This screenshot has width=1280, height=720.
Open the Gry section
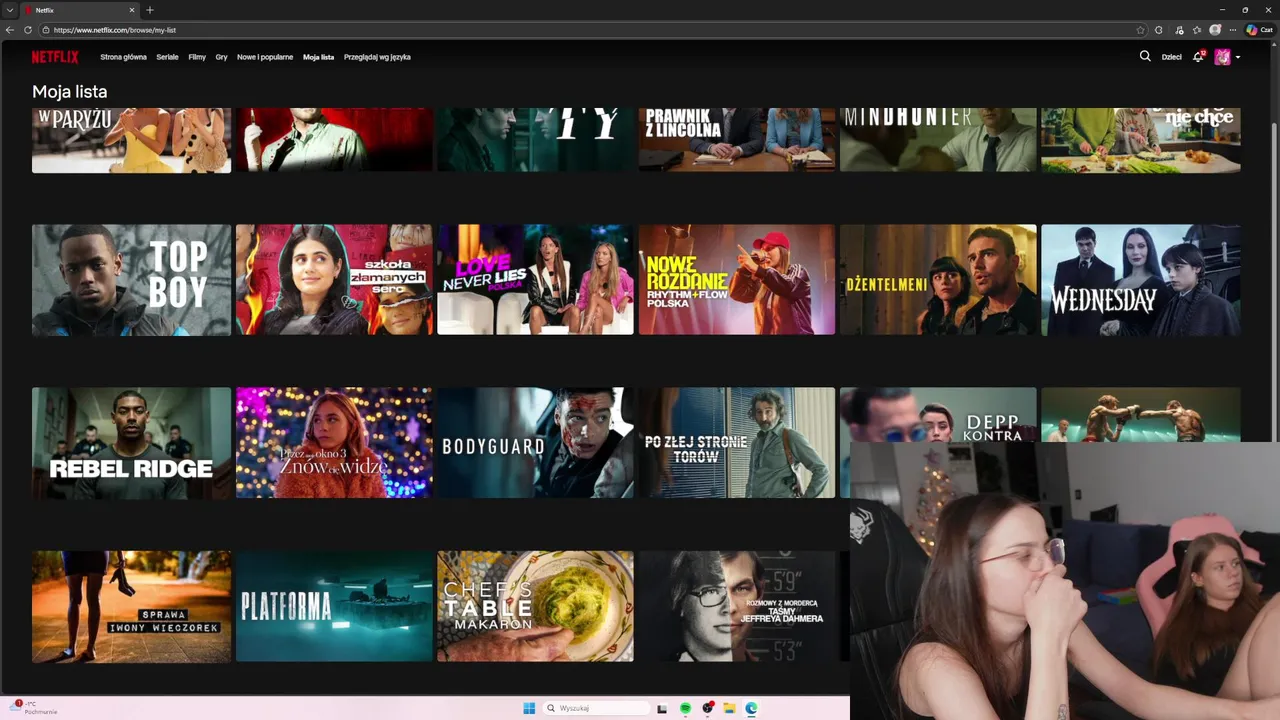[x=221, y=57]
